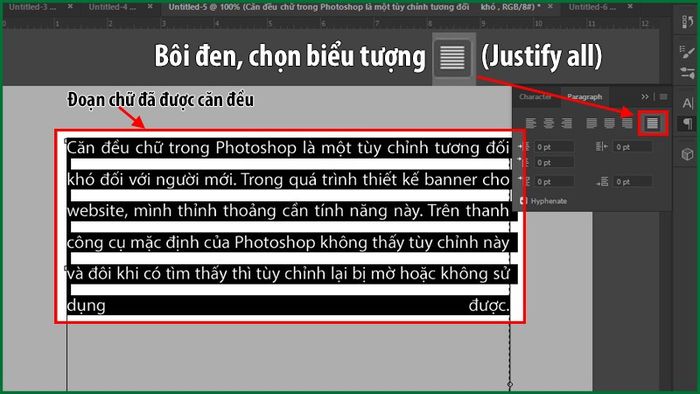The height and width of the screenshot is (394, 700).
Task: Switch to the Character tab
Action: click(536, 96)
